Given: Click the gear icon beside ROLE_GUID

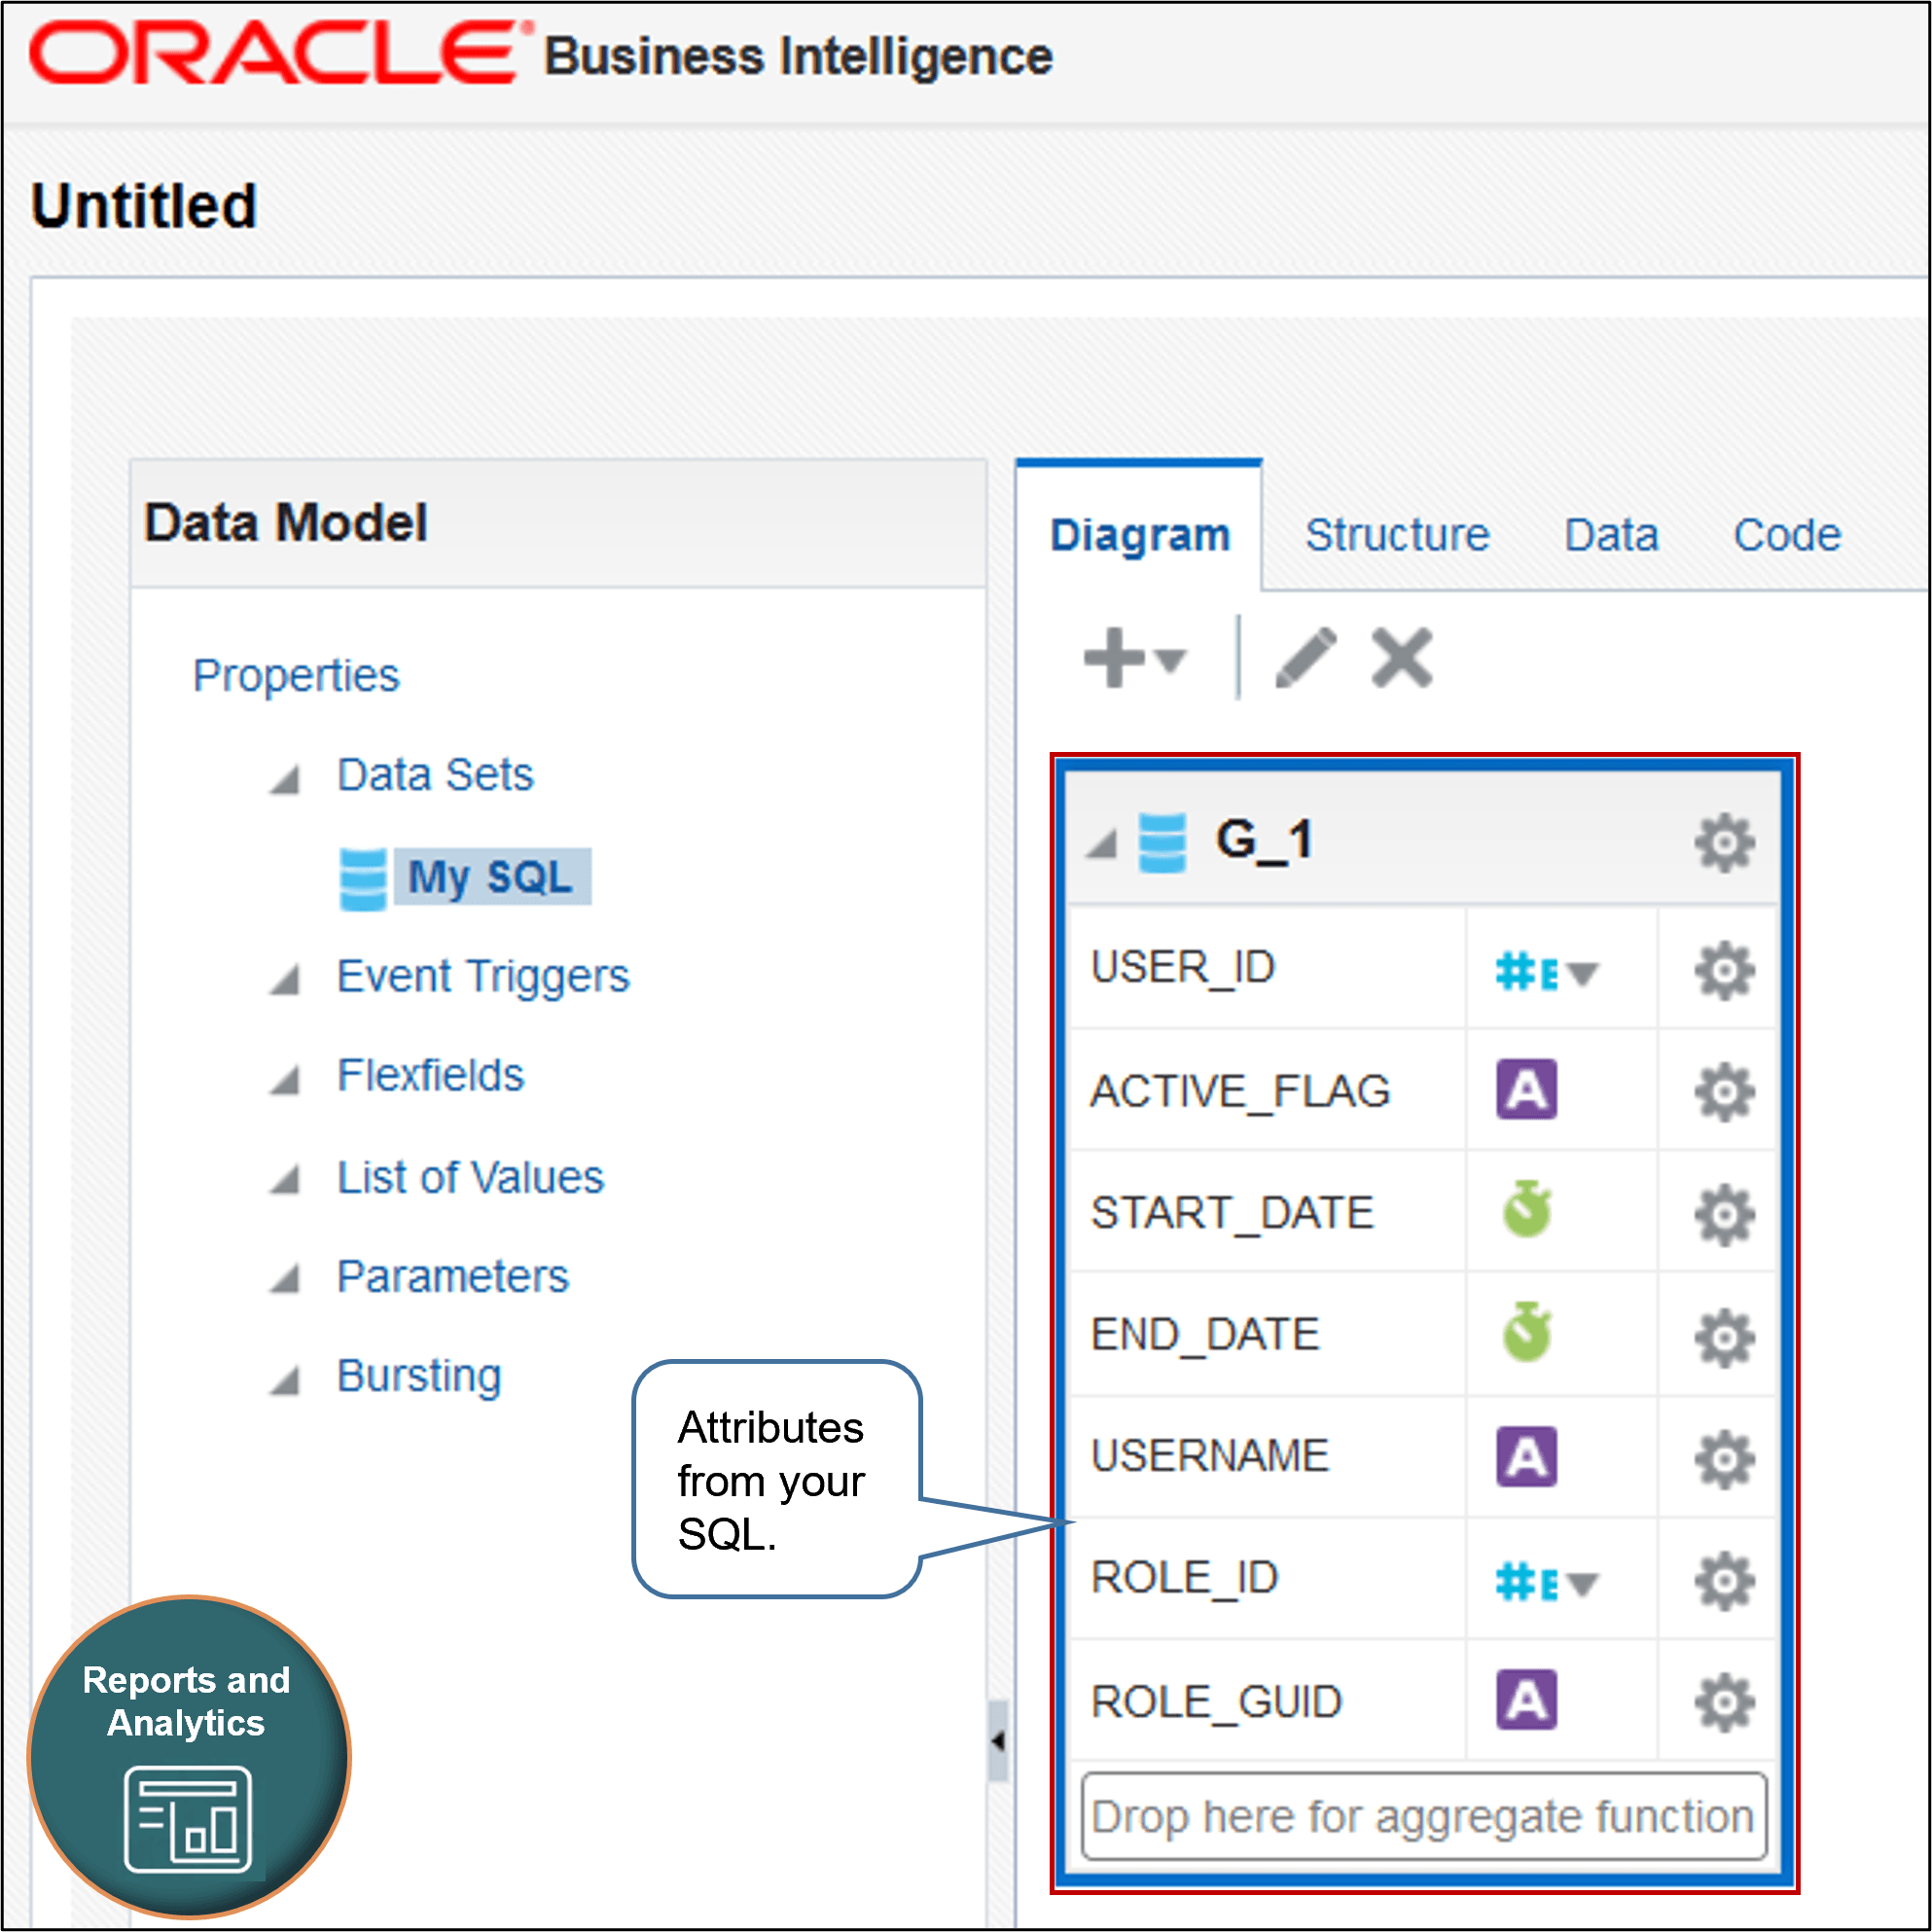Looking at the screenshot, I should pyautogui.click(x=1722, y=1700).
